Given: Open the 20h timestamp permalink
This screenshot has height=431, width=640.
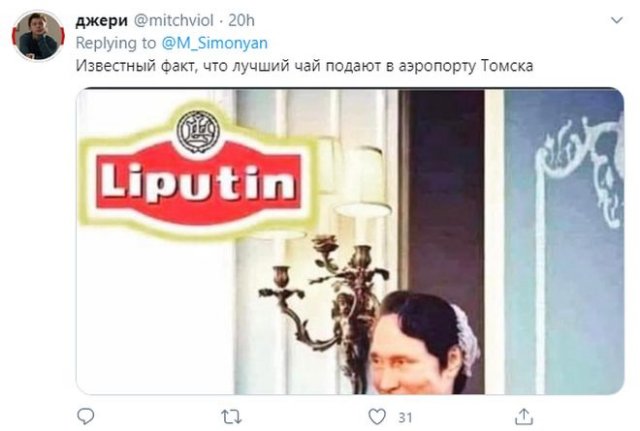Looking at the screenshot, I should pyautogui.click(x=241, y=20).
